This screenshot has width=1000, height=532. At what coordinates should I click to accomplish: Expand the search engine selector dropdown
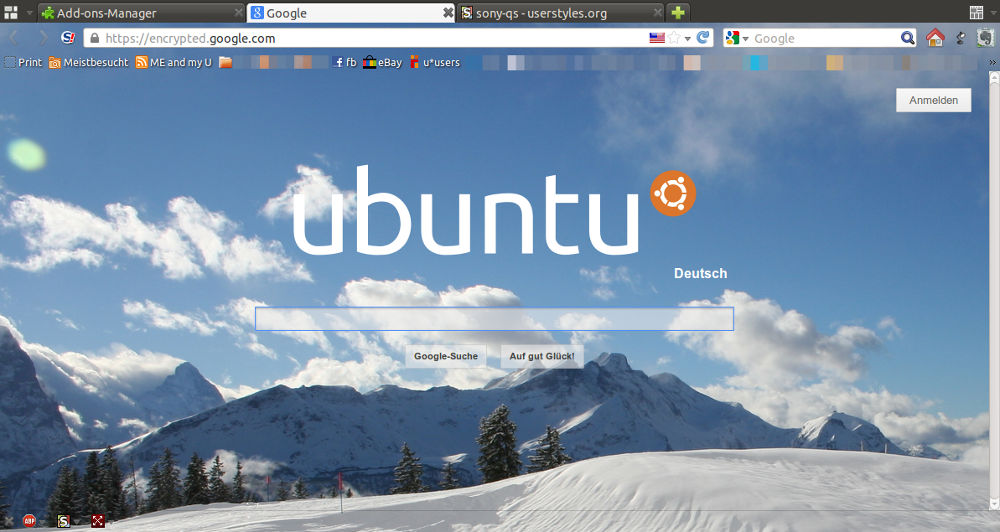coord(745,39)
